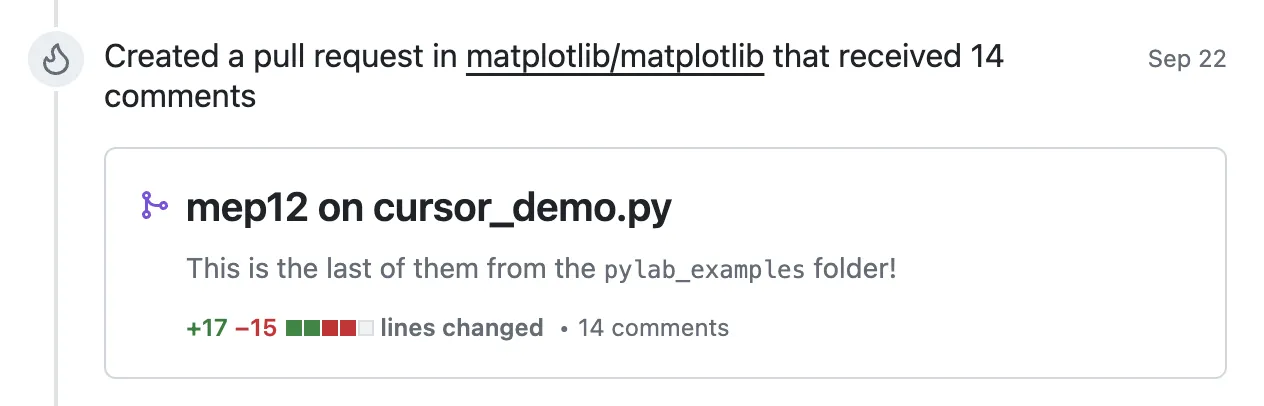Click the Sep 22 date label
The width and height of the screenshot is (1264, 406).
1186,59
